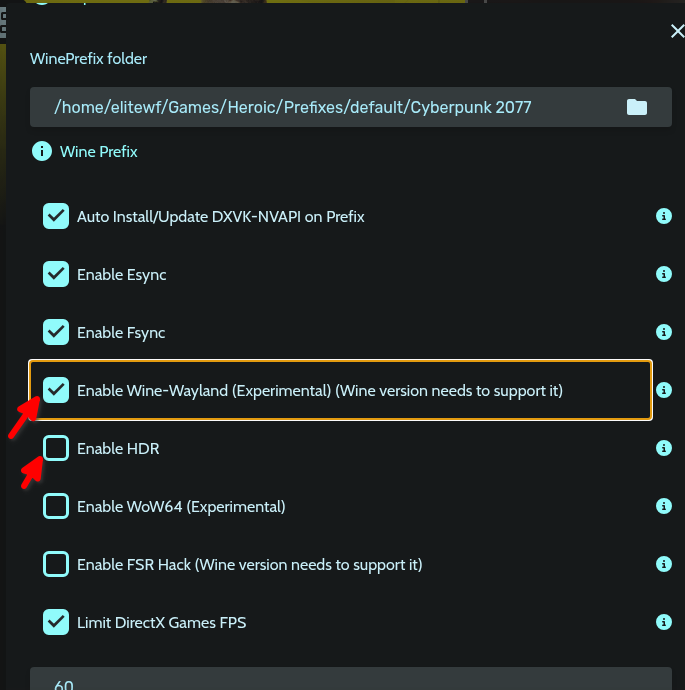Show info for Enable Wine-Wayland option

point(663,390)
